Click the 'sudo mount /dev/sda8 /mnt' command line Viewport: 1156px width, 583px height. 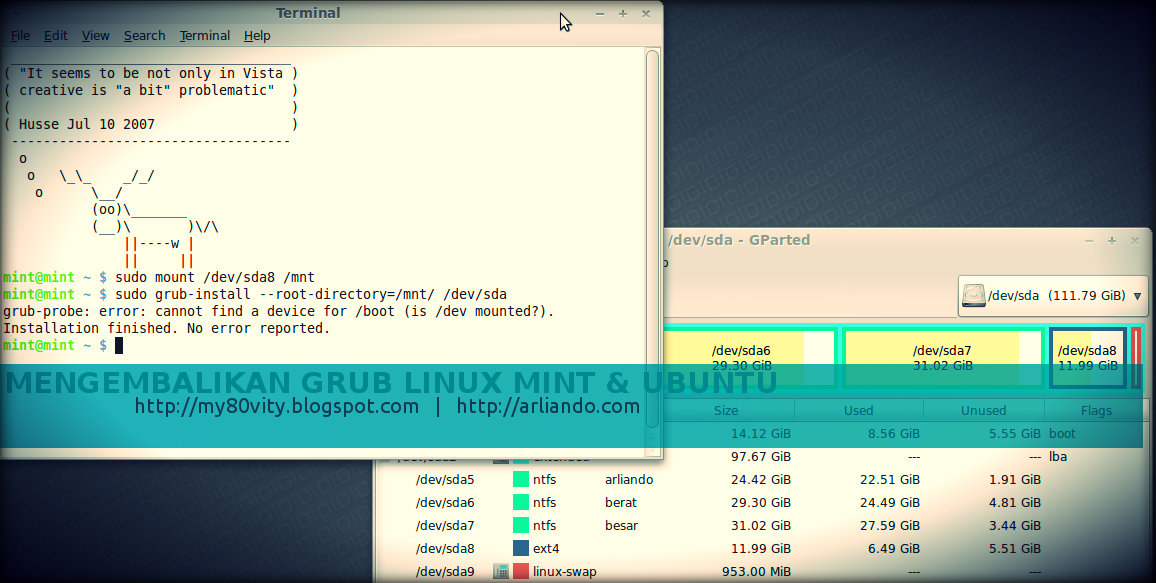coord(215,277)
